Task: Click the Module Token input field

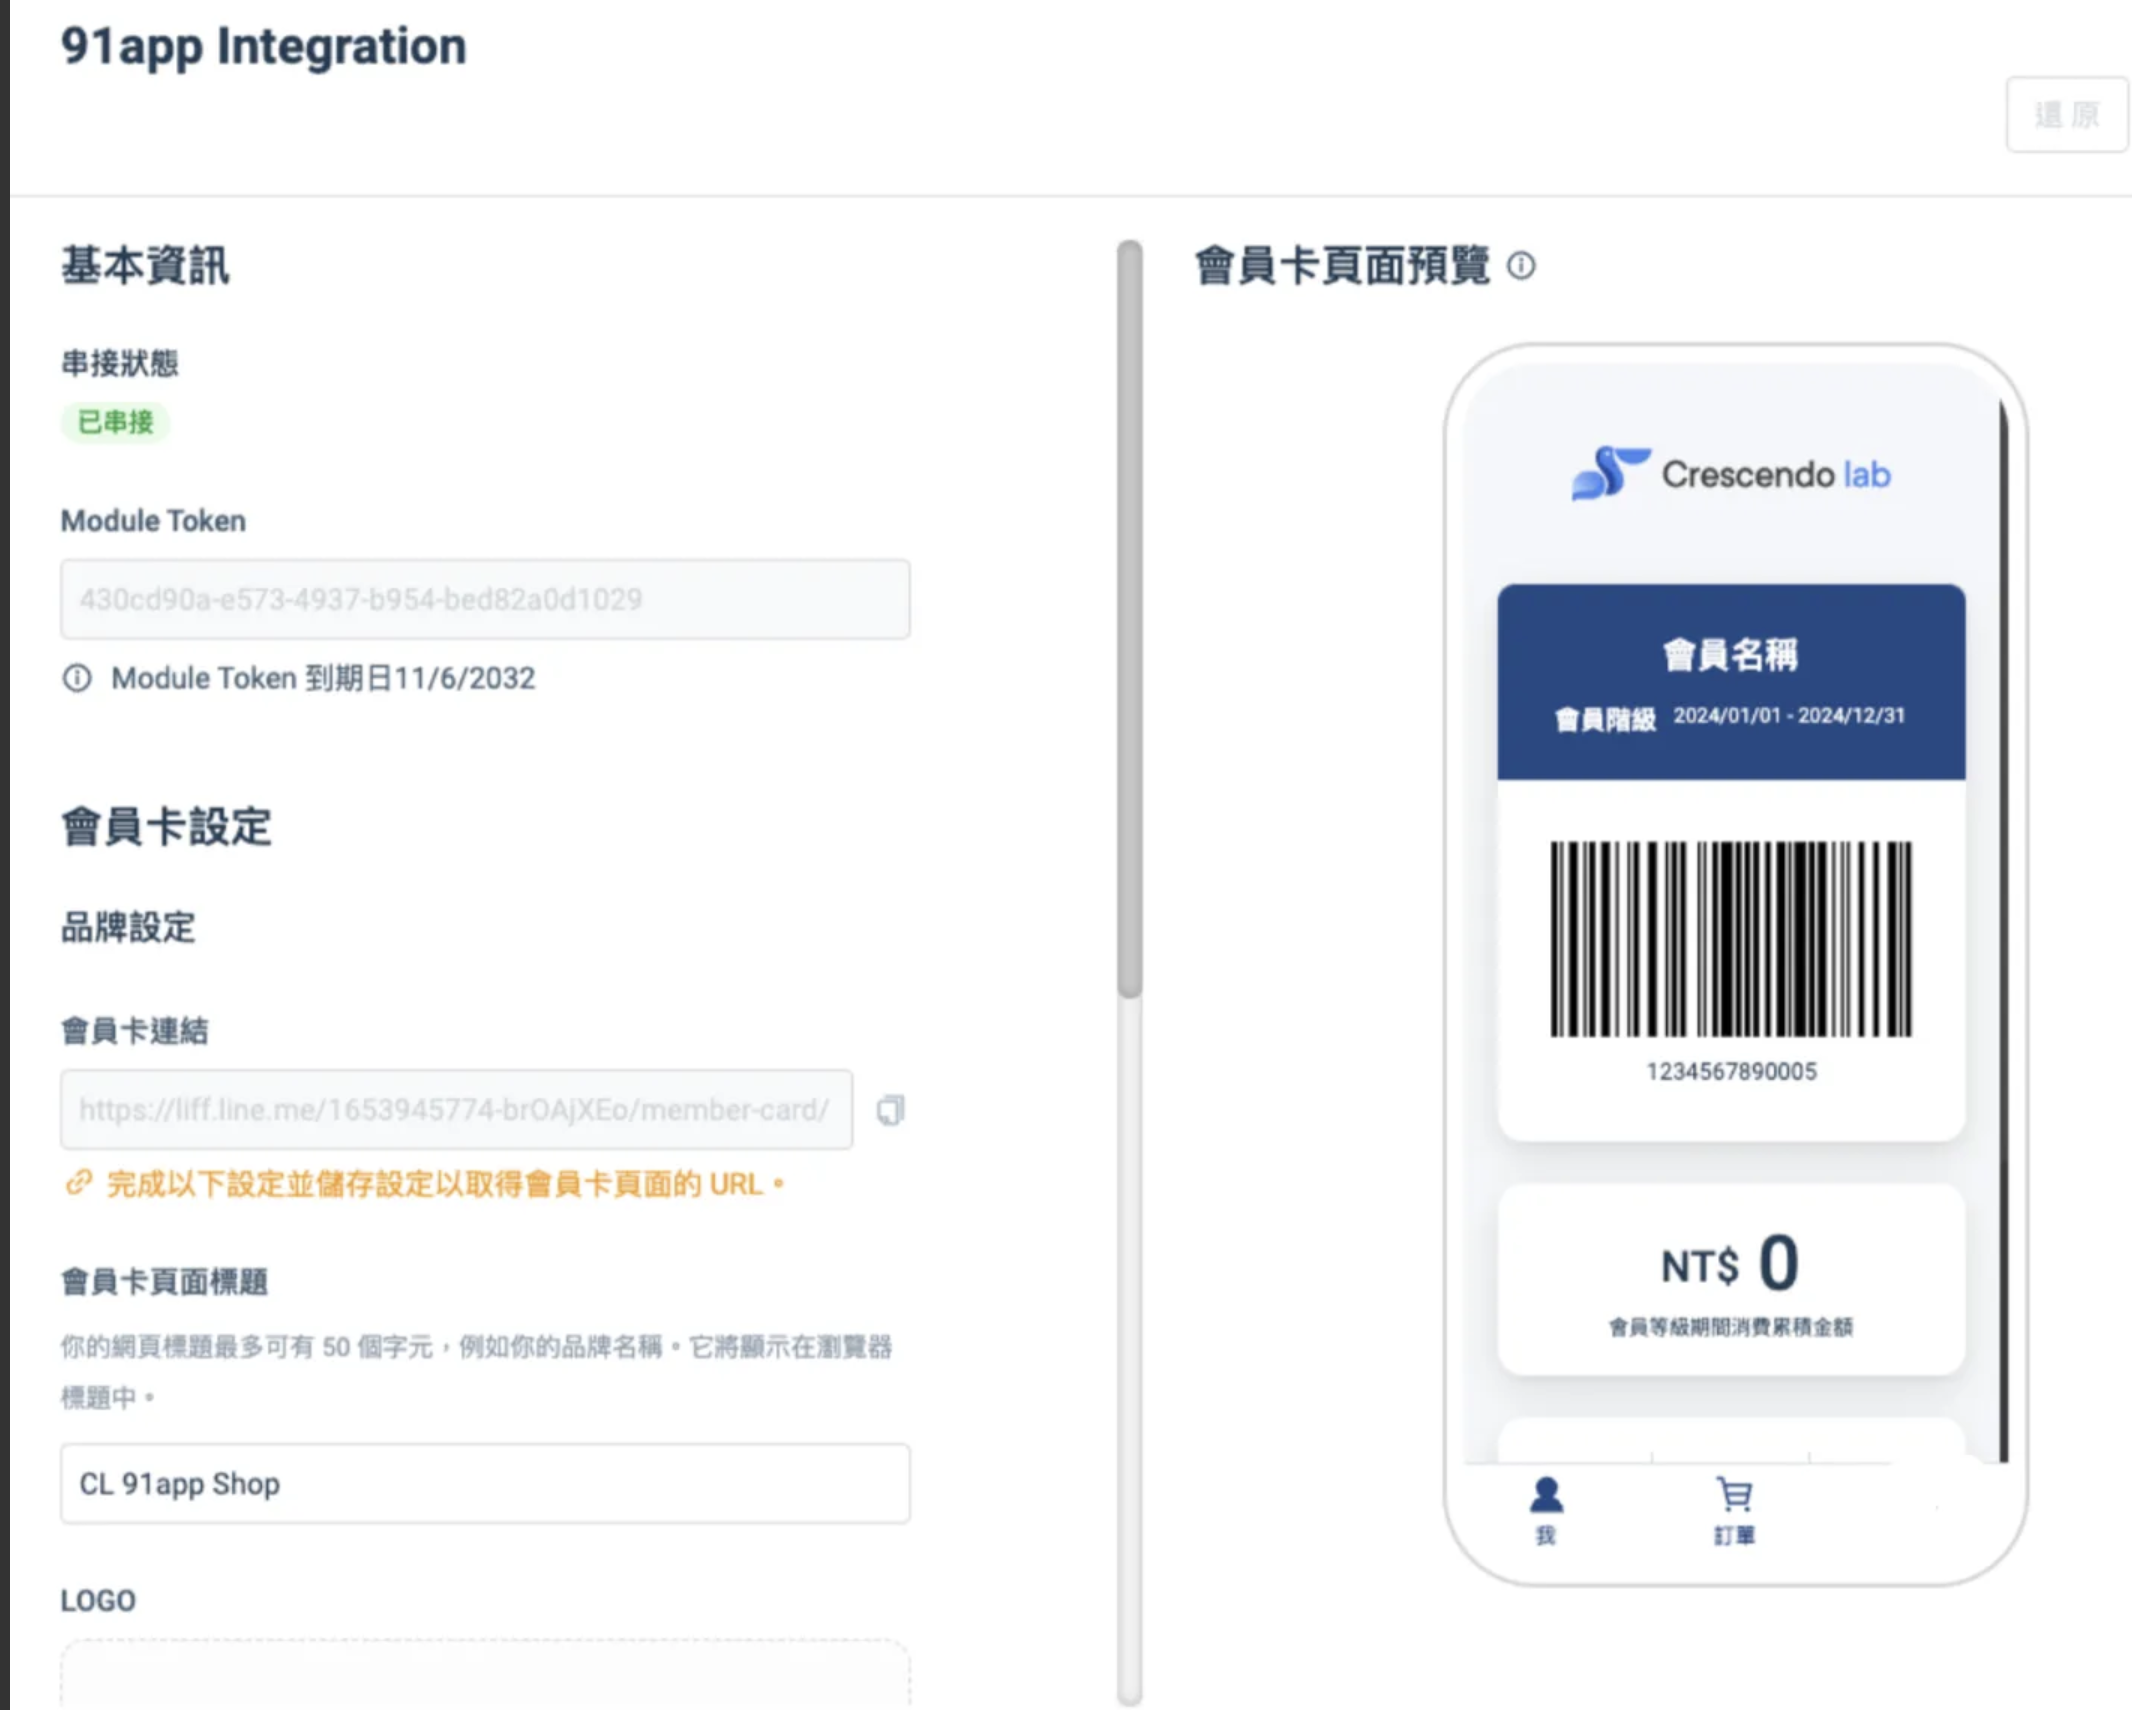Action: 485,599
